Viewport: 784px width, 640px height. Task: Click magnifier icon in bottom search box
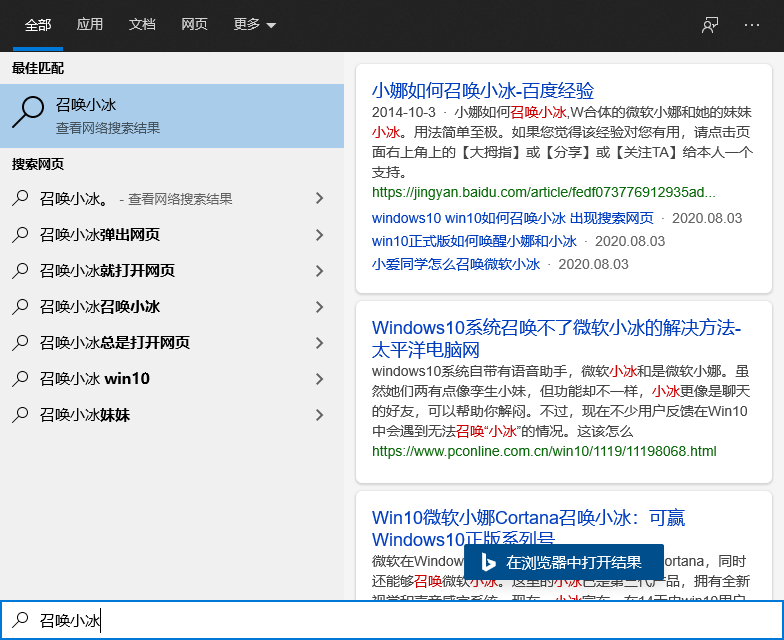click(20, 620)
